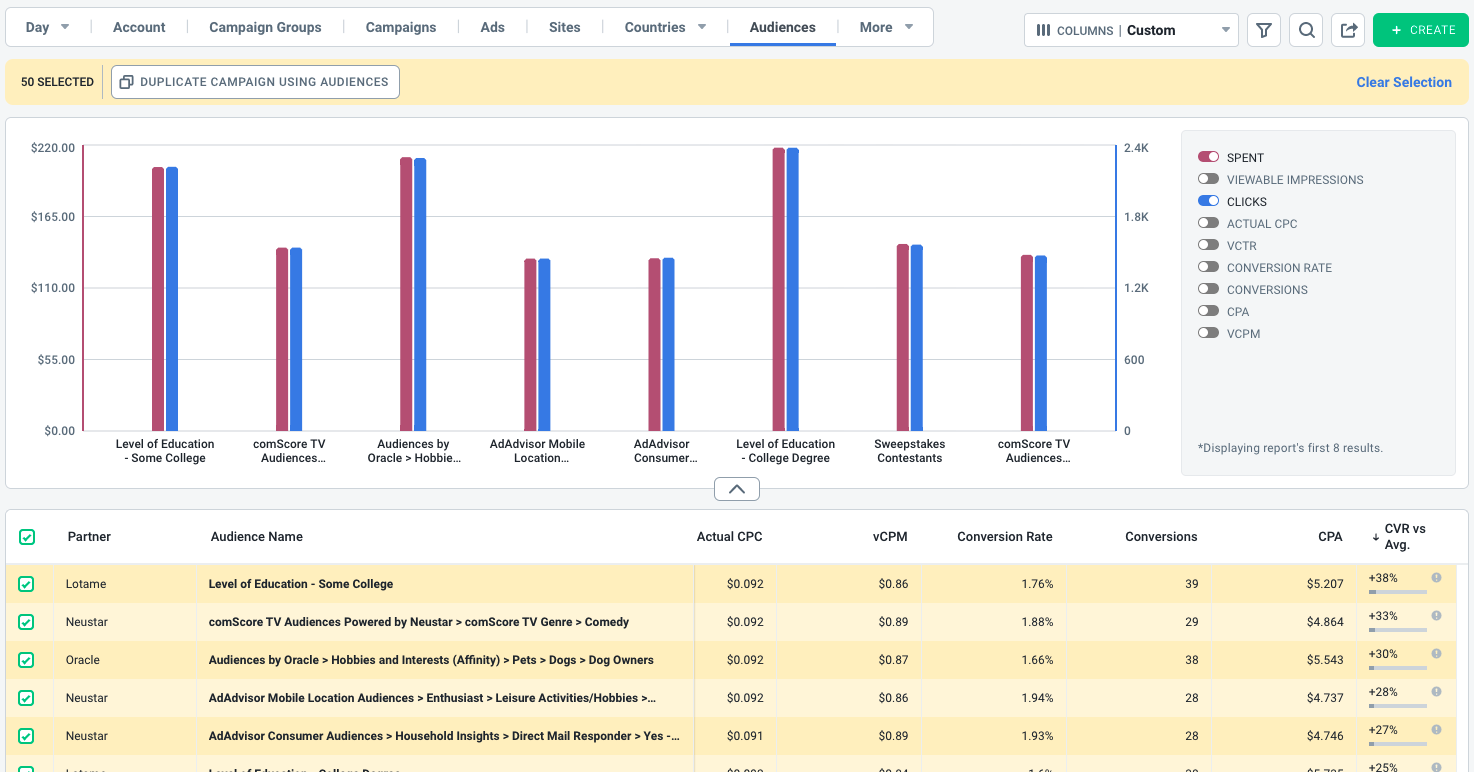Click Duplicate Campaign Using Audiences button
The width and height of the screenshot is (1474, 772).
coord(255,82)
